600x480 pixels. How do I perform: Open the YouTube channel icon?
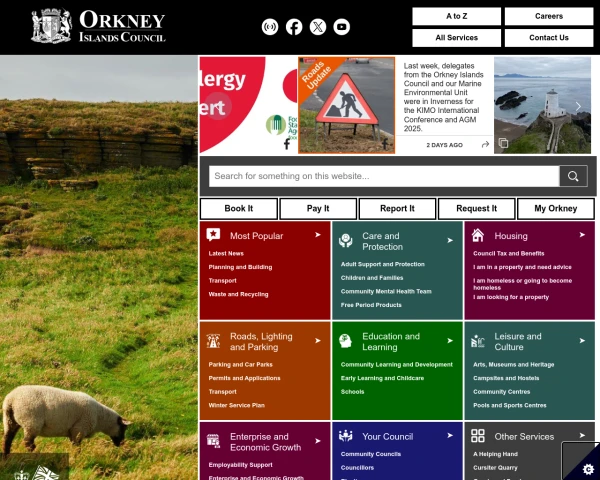pyautogui.click(x=342, y=27)
